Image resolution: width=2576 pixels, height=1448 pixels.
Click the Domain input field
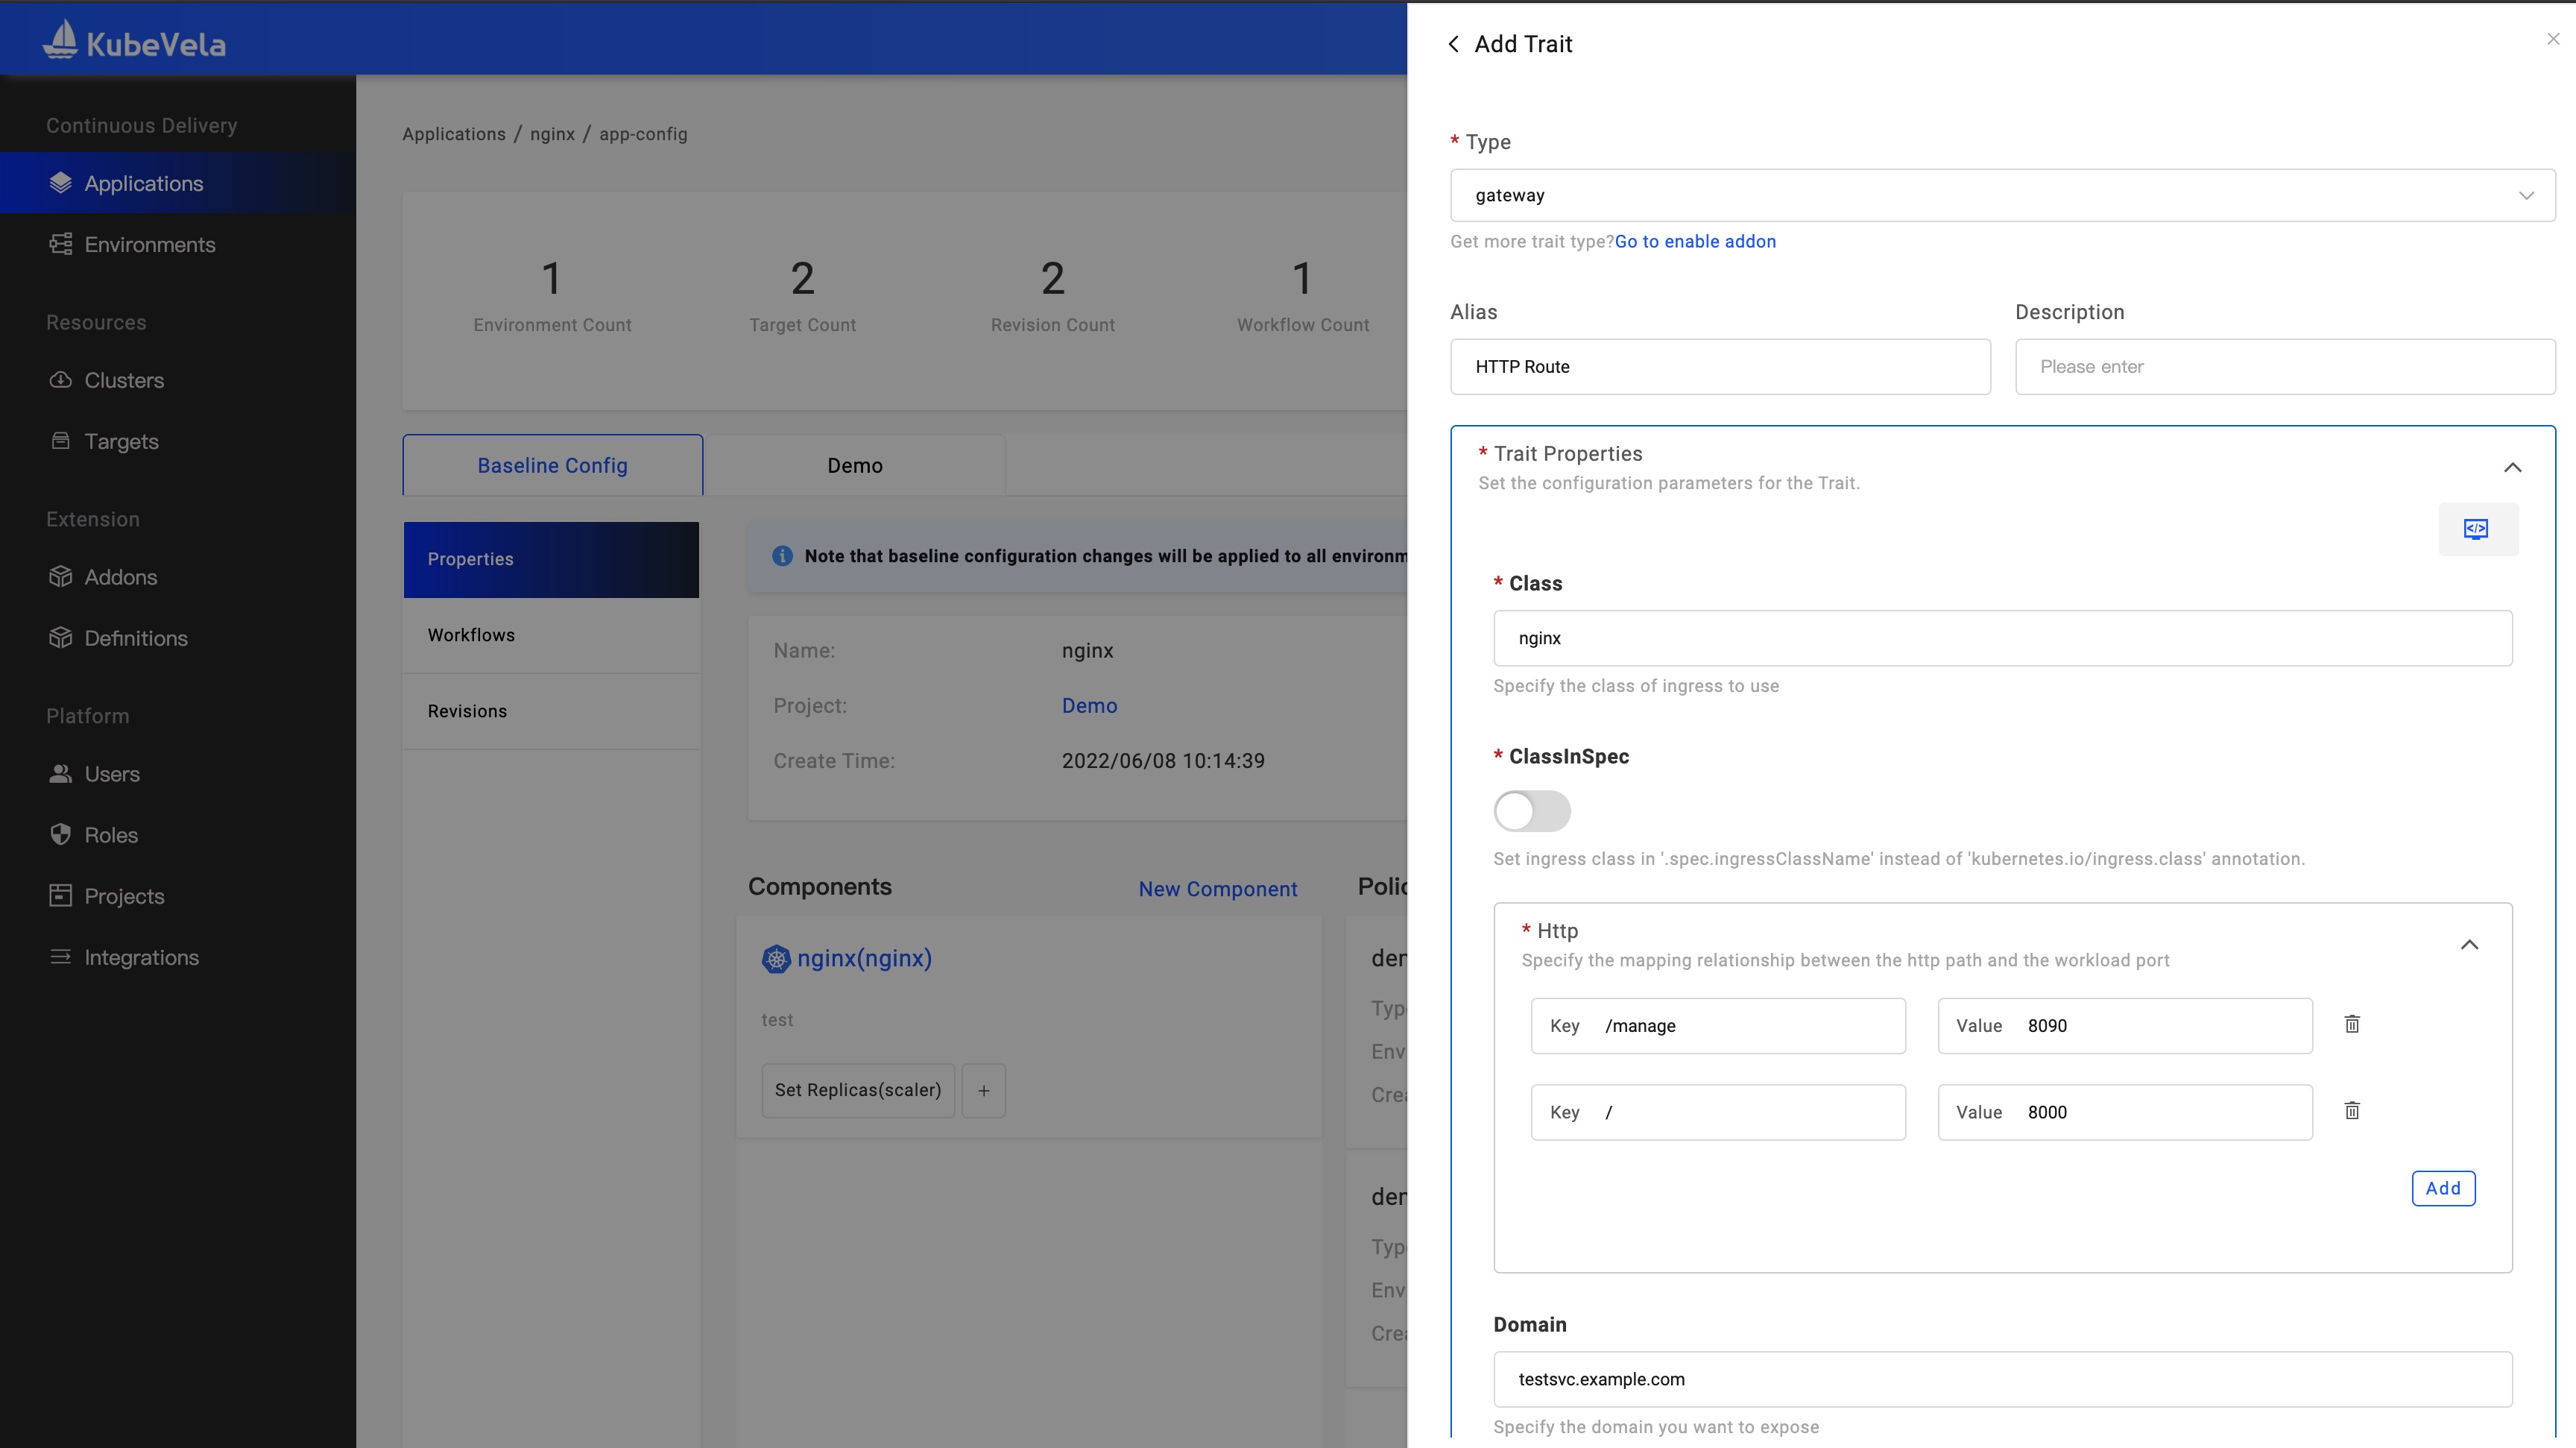(2002, 1379)
